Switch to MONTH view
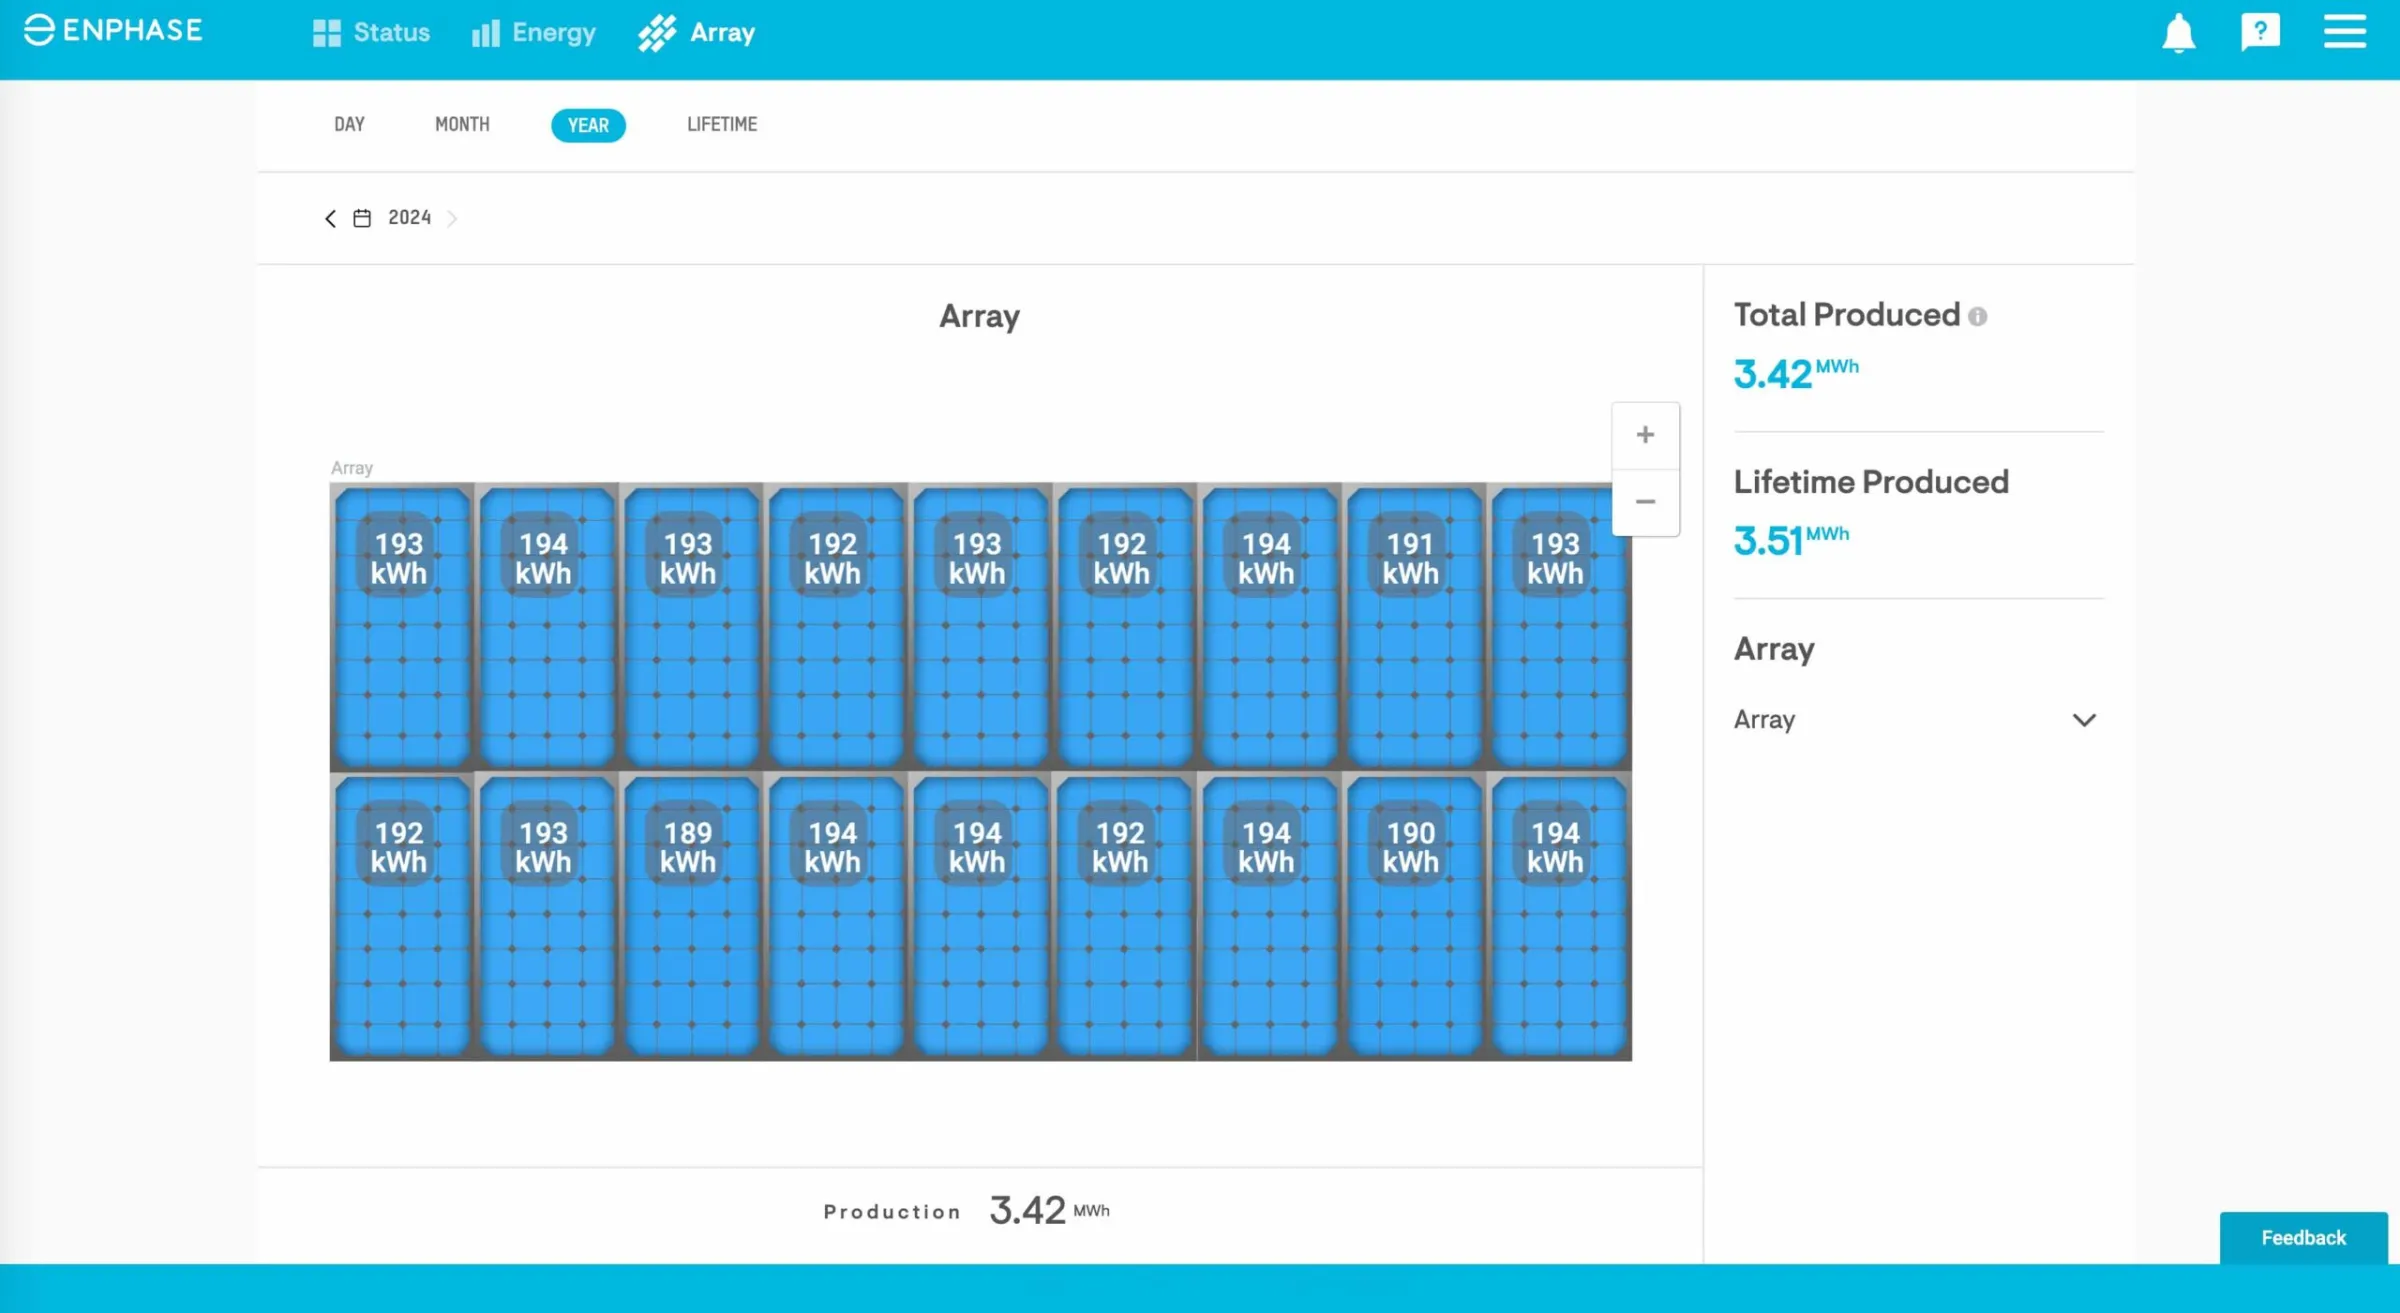2400x1313 pixels. coord(462,124)
